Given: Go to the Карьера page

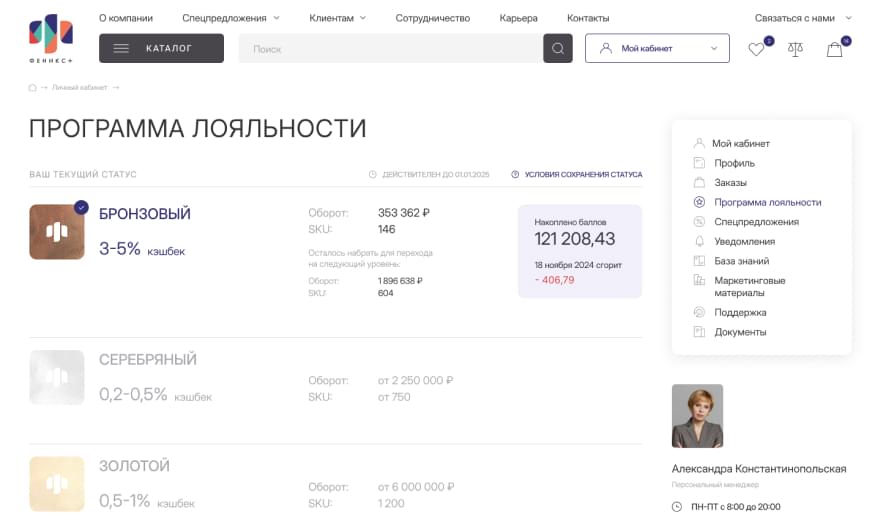Looking at the screenshot, I should [x=518, y=18].
